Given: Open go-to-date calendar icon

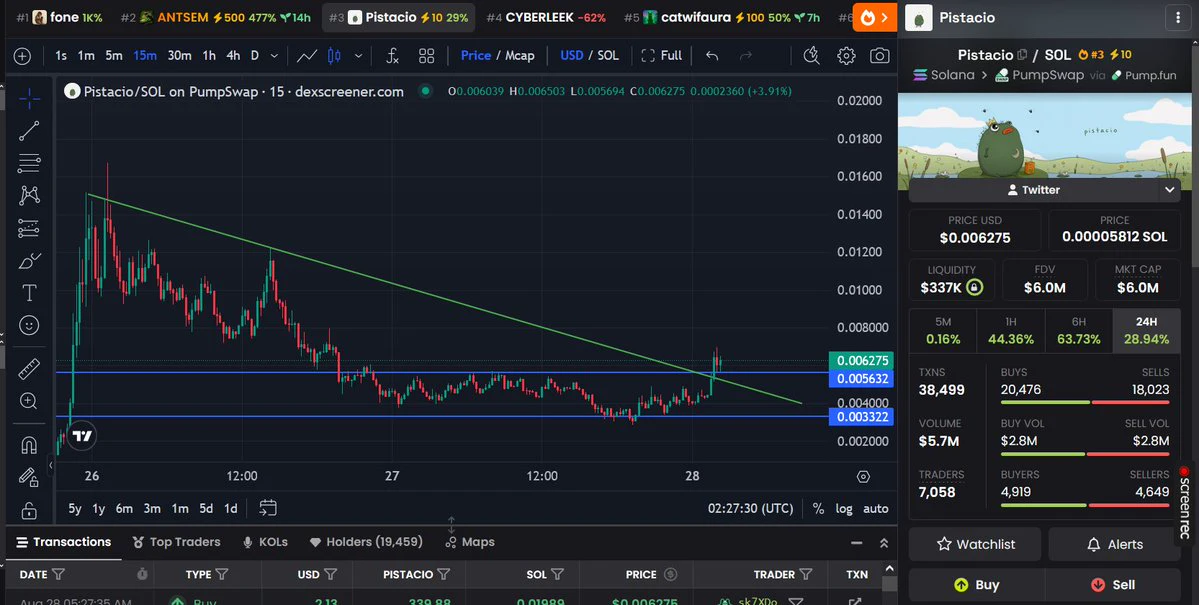Looking at the screenshot, I should click(x=268, y=508).
